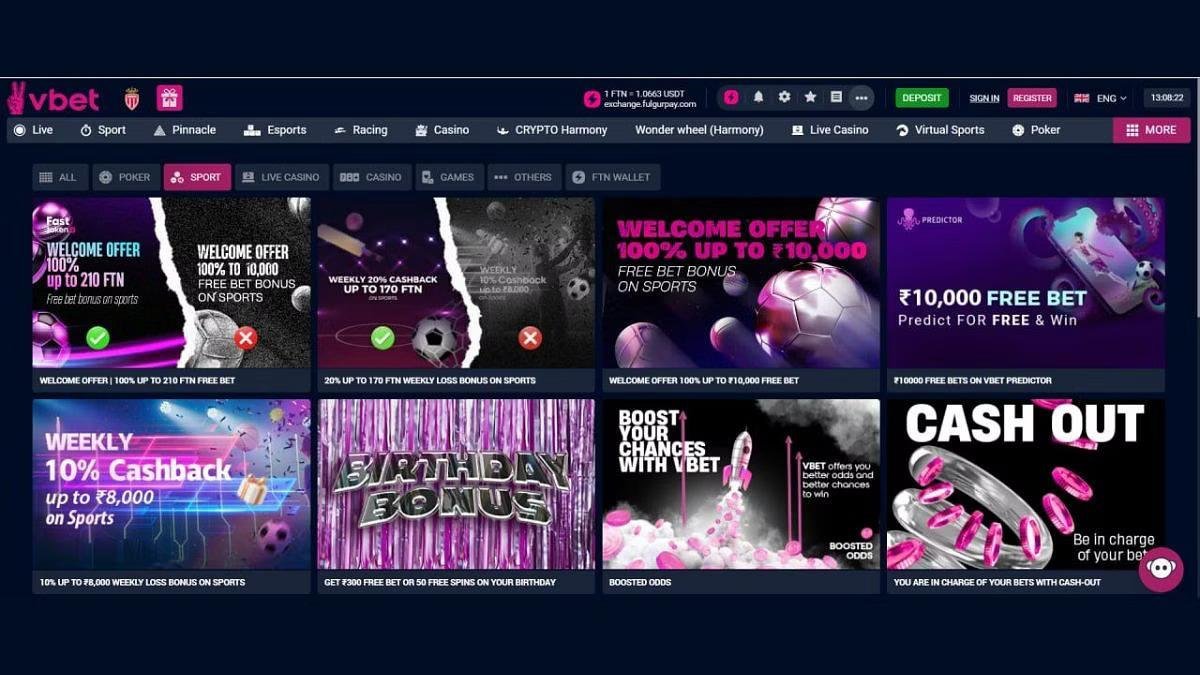The width and height of the screenshot is (1200, 675).
Task: Open the chat support bubble icon
Action: point(1160,569)
